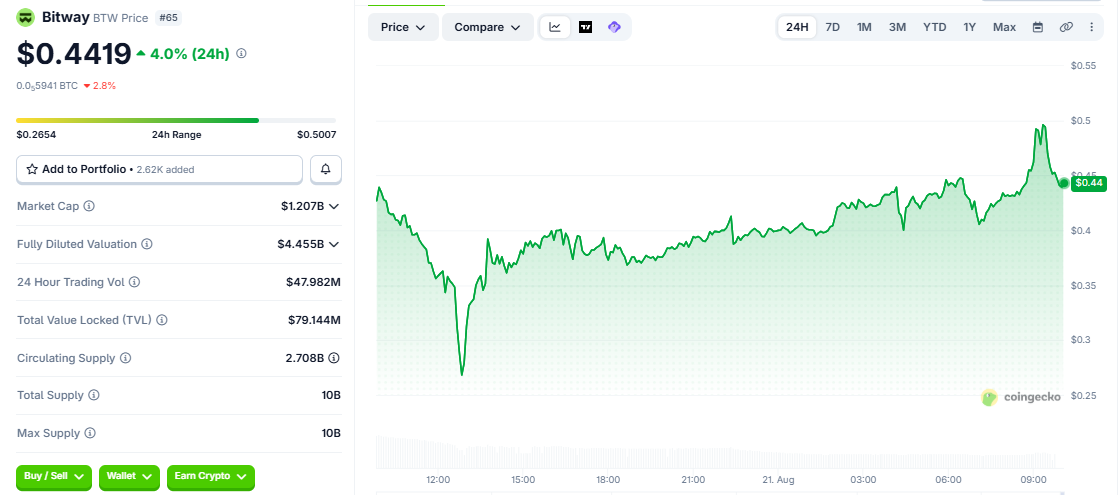Open the calendar date range picker
1118x495 pixels.
point(1038,27)
